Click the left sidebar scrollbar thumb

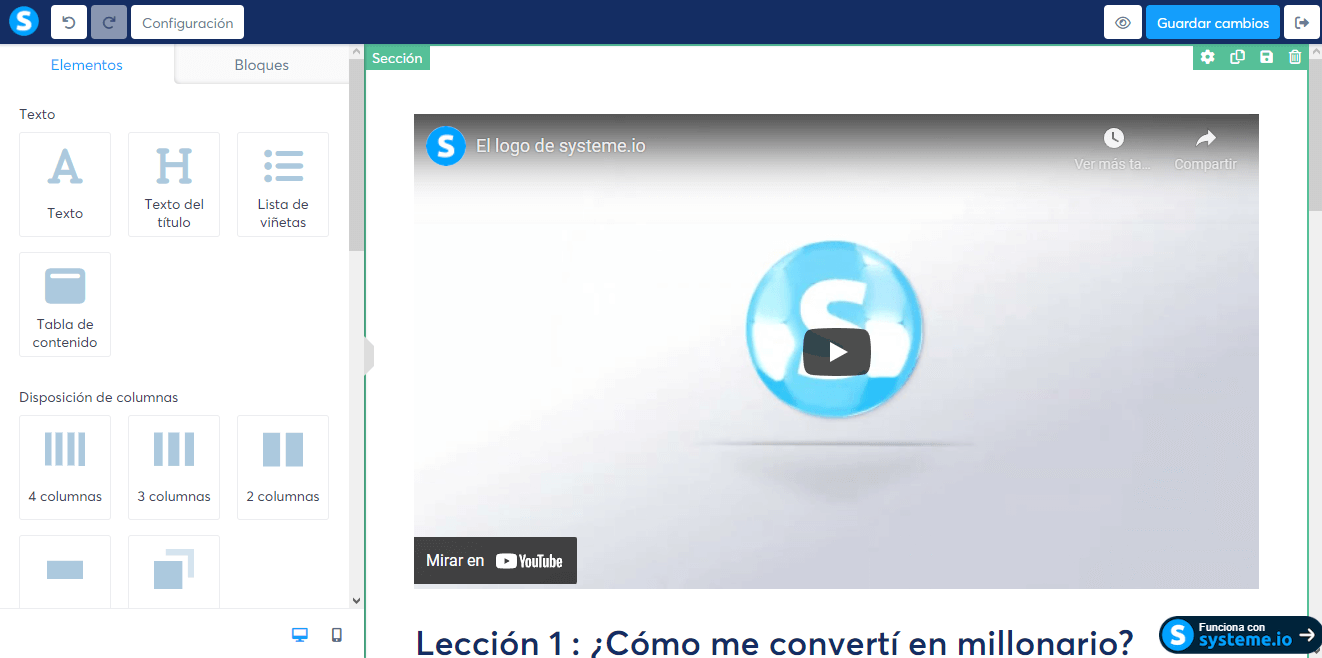357,155
